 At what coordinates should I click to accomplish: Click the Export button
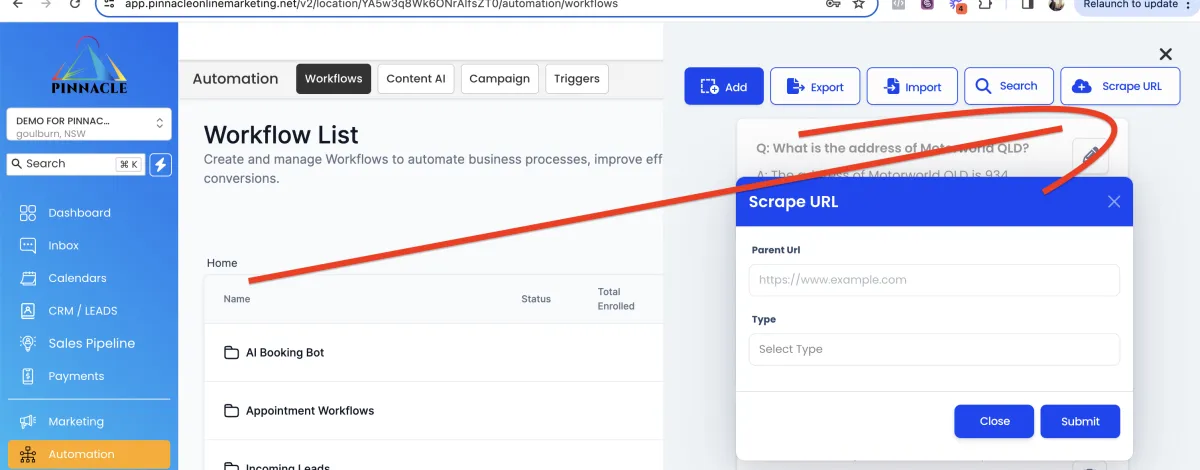click(814, 87)
